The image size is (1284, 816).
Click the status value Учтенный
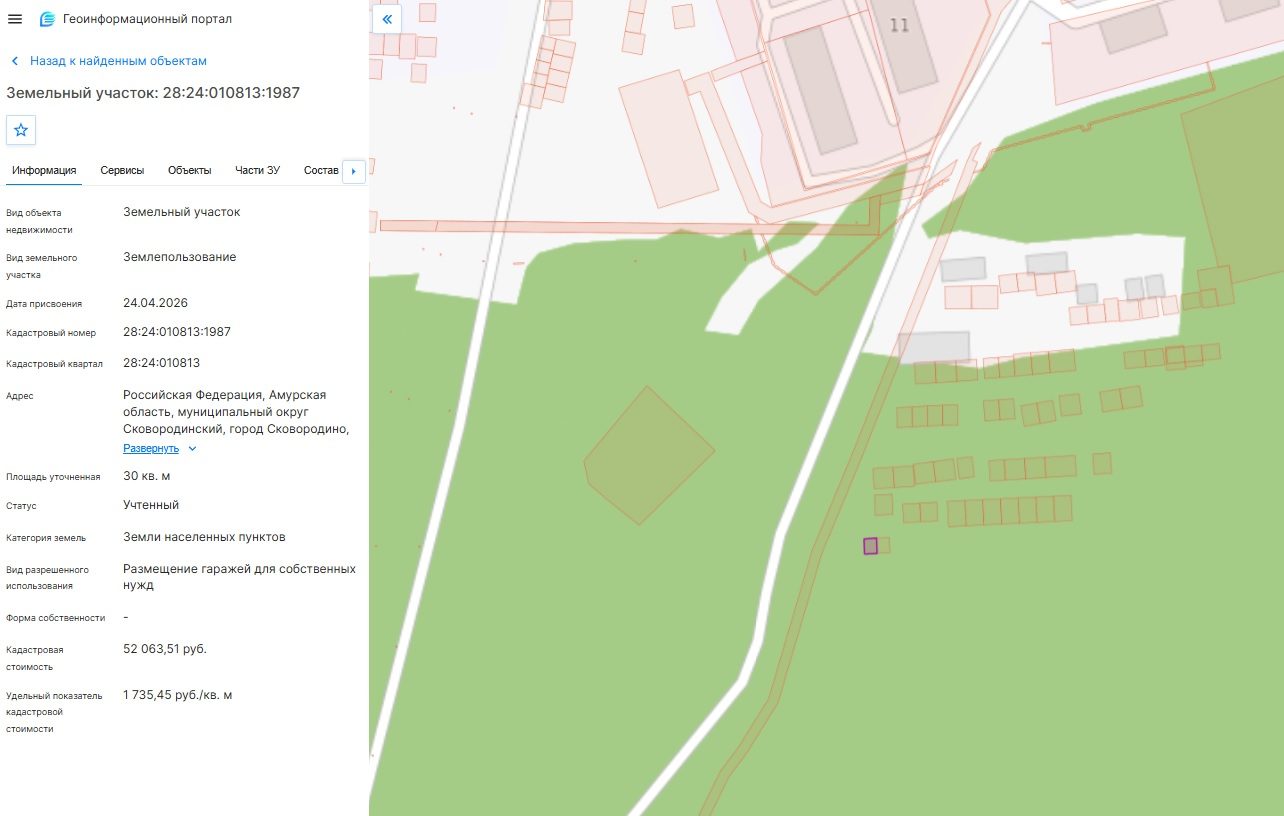click(151, 505)
